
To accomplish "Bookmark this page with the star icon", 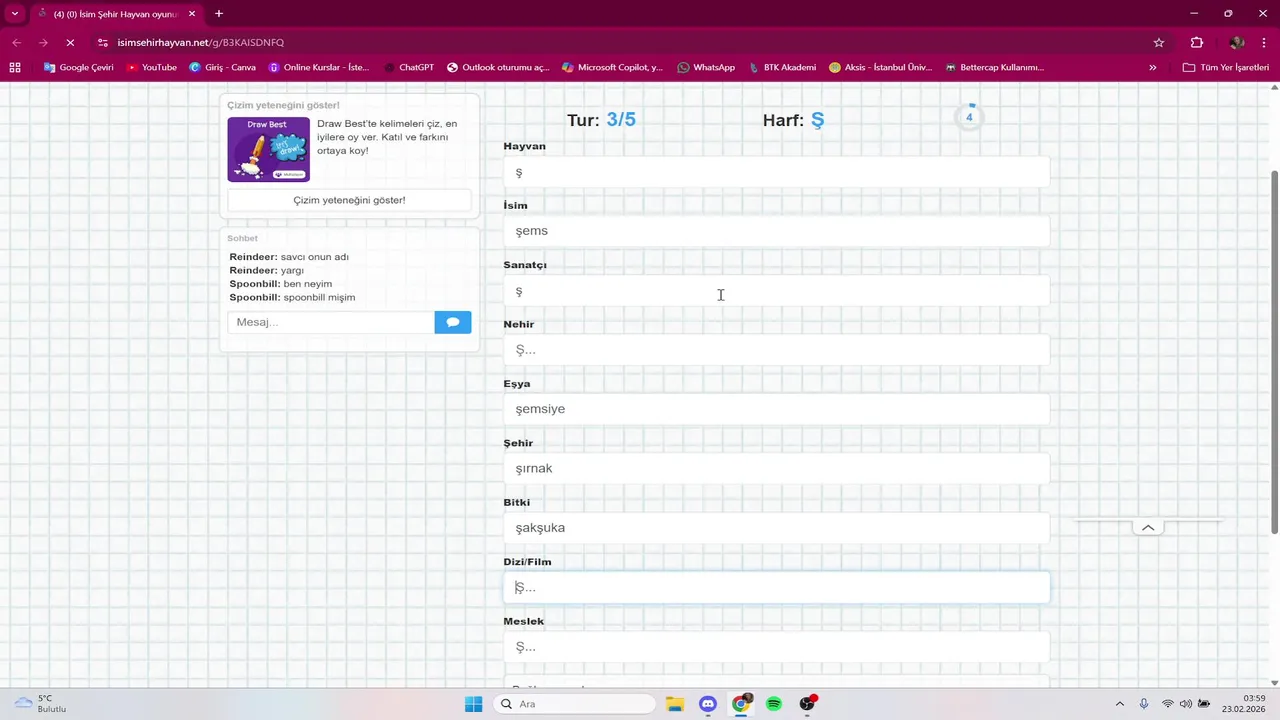I will [1159, 43].
